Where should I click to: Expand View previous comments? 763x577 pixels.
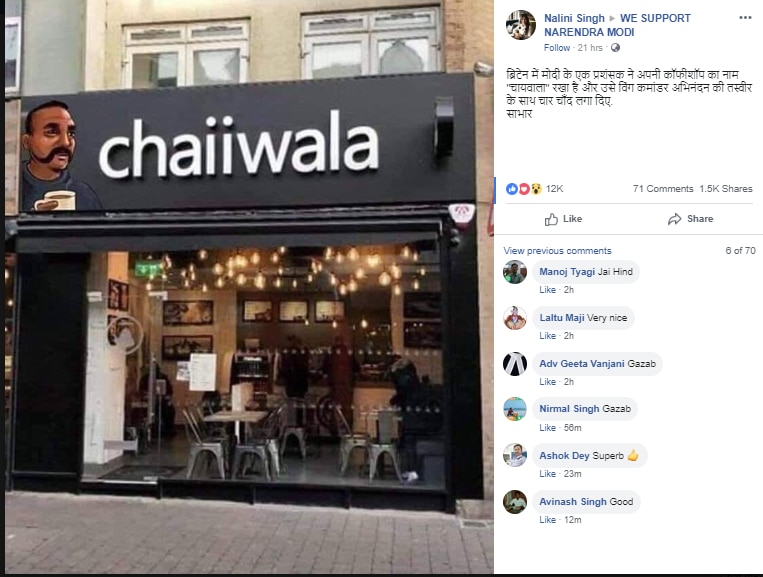click(x=557, y=251)
